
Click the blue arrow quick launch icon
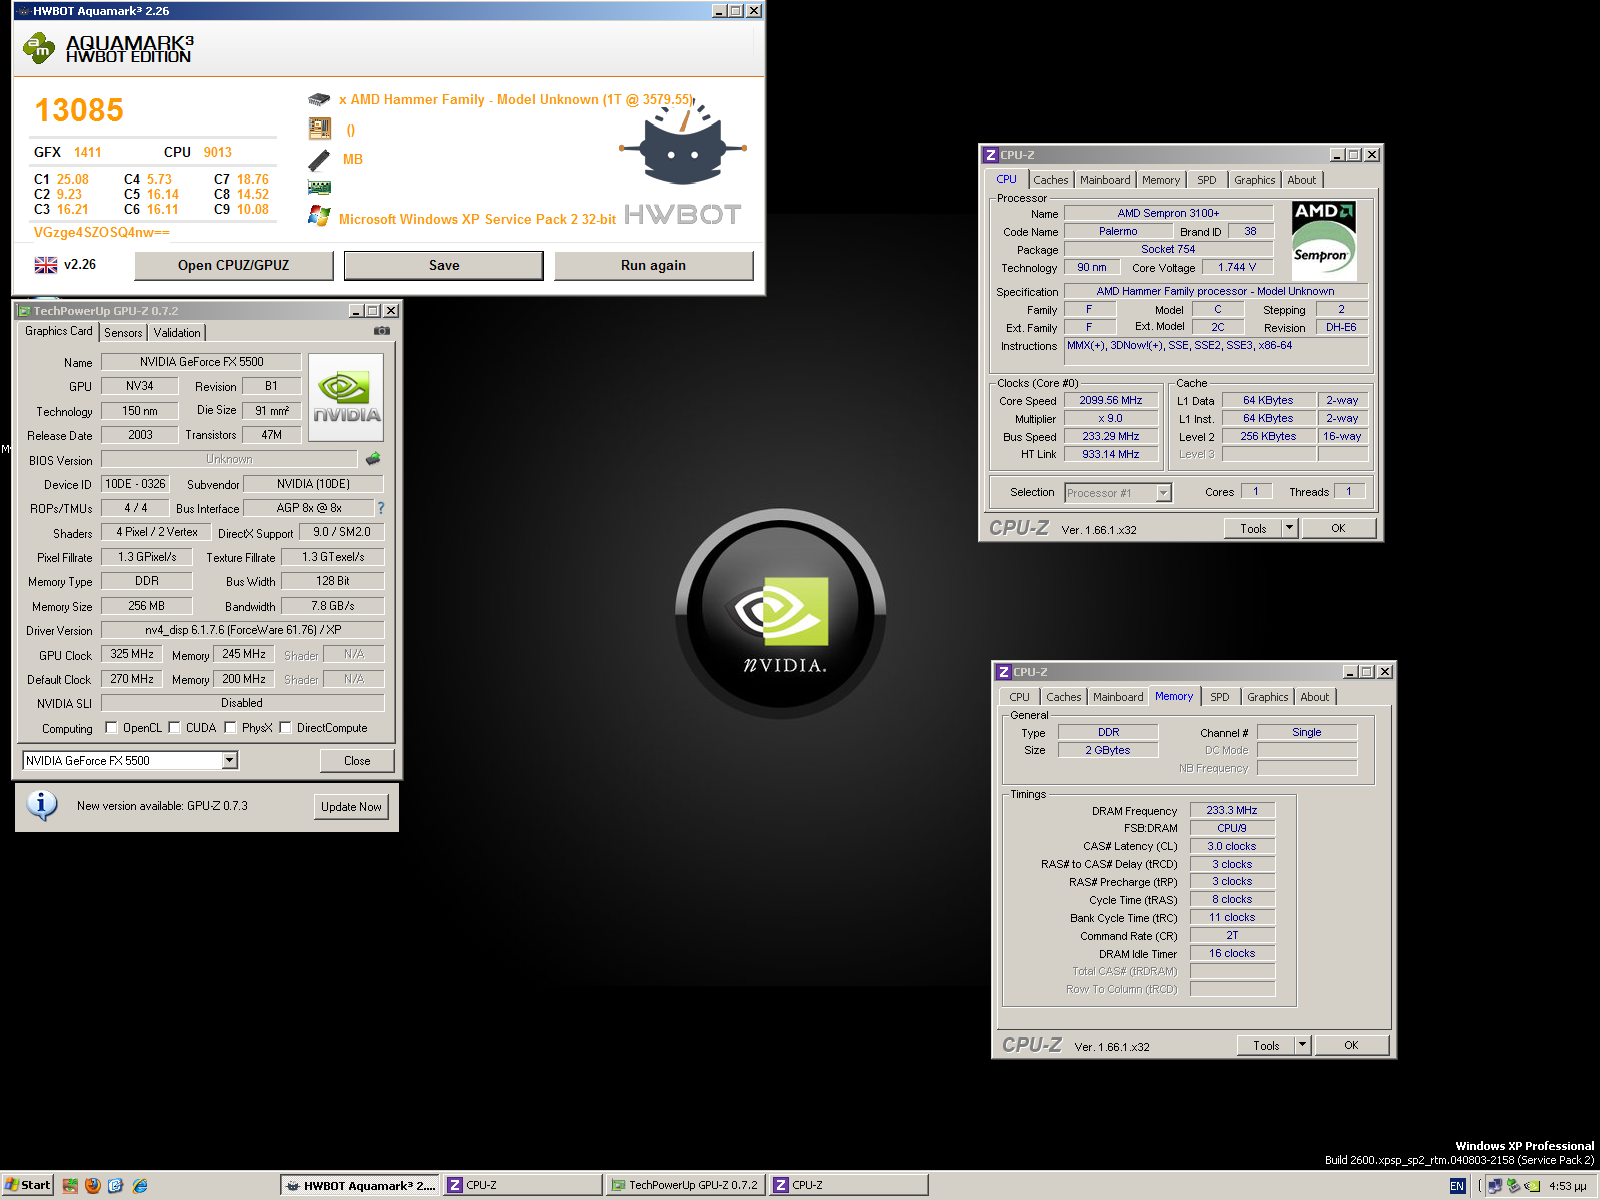(x=116, y=1185)
